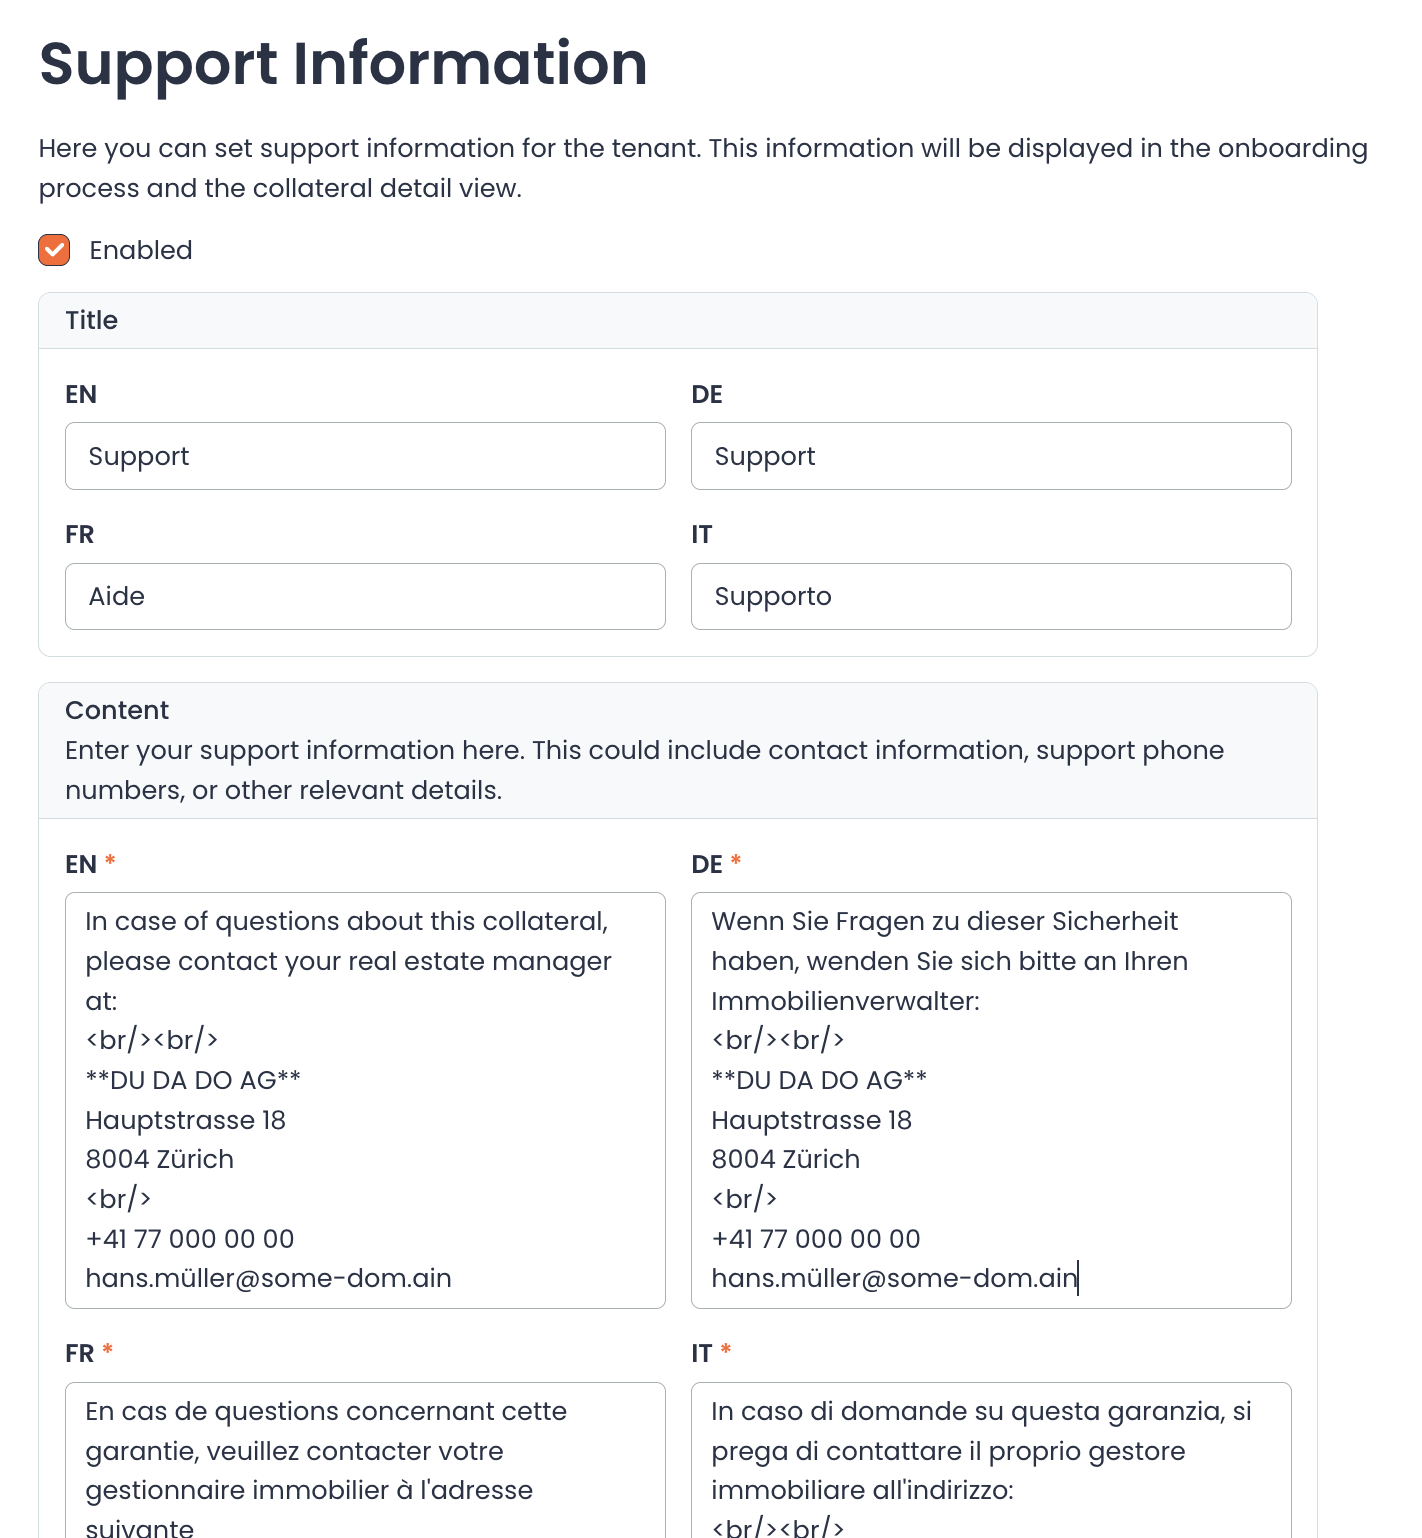Click the email address in the EN content

(268, 1278)
